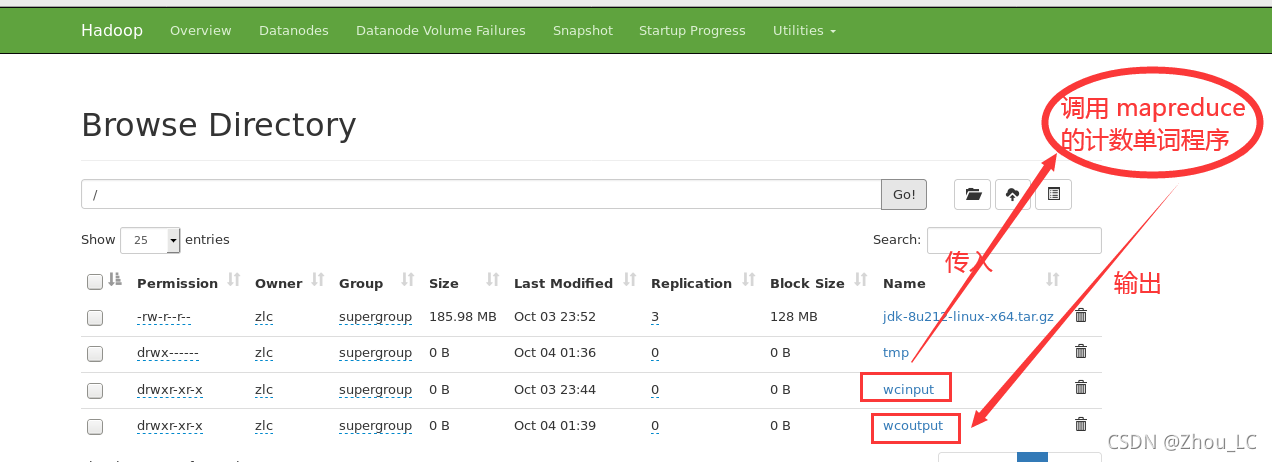Open the Show entries count dropdown
Image resolution: width=1272 pixels, height=462 pixels.
tap(150, 240)
